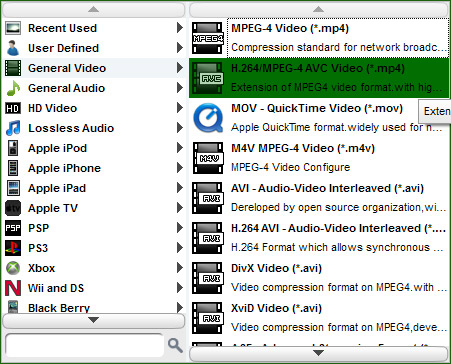451x364 pixels.
Task: Click the AVC film strip format icon
Action: (208, 78)
